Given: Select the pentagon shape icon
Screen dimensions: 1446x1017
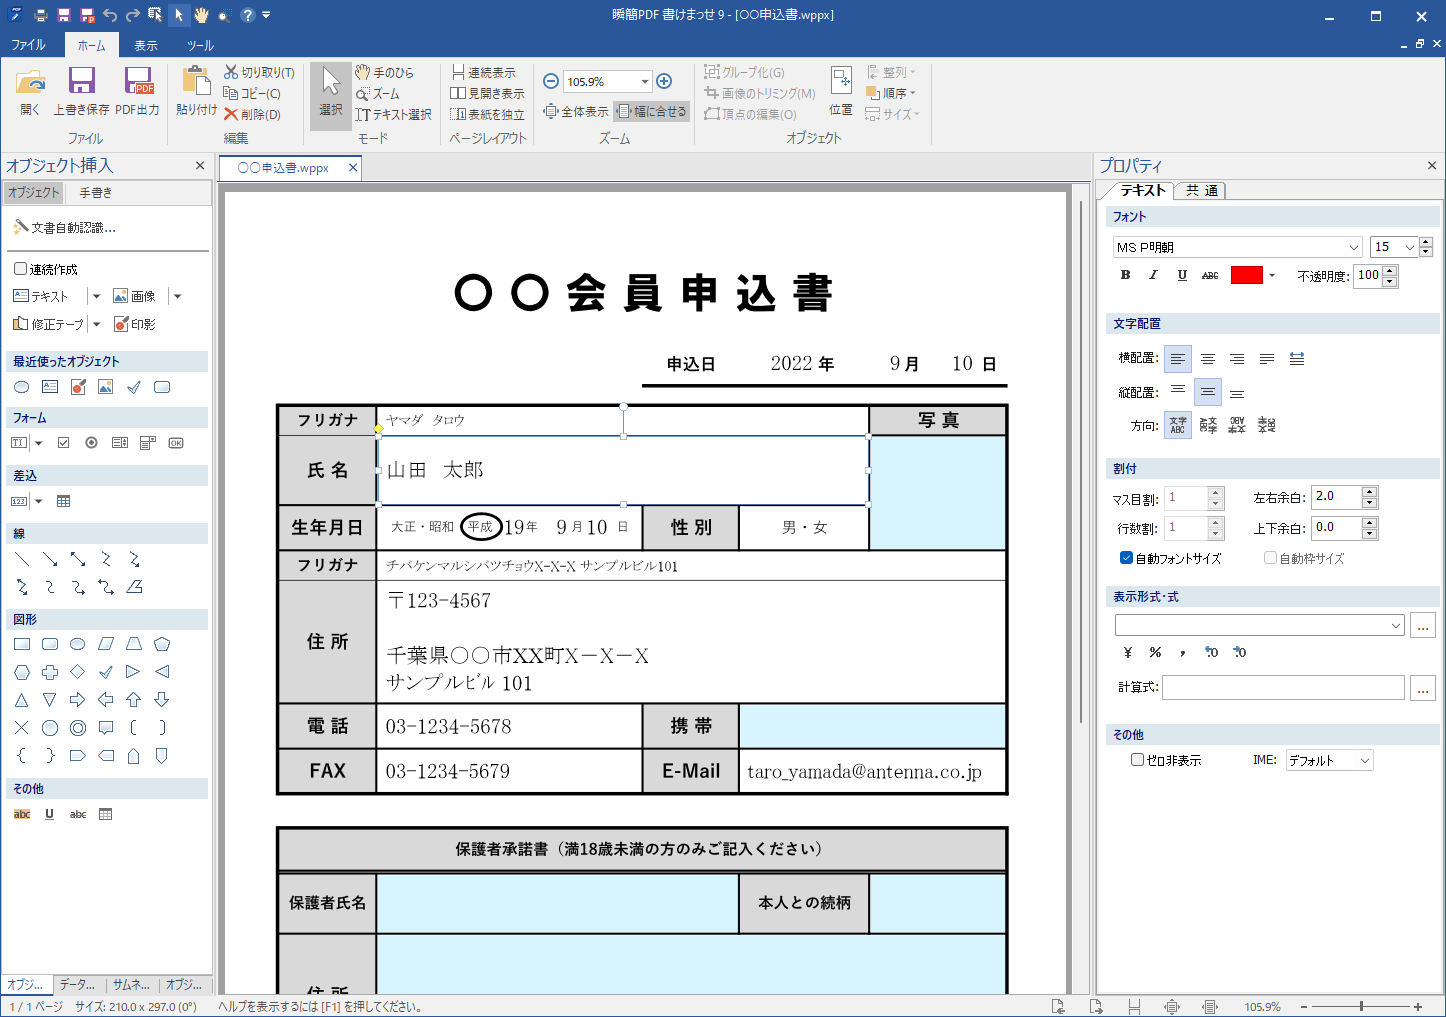Looking at the screenshot, I should [161, 644].
